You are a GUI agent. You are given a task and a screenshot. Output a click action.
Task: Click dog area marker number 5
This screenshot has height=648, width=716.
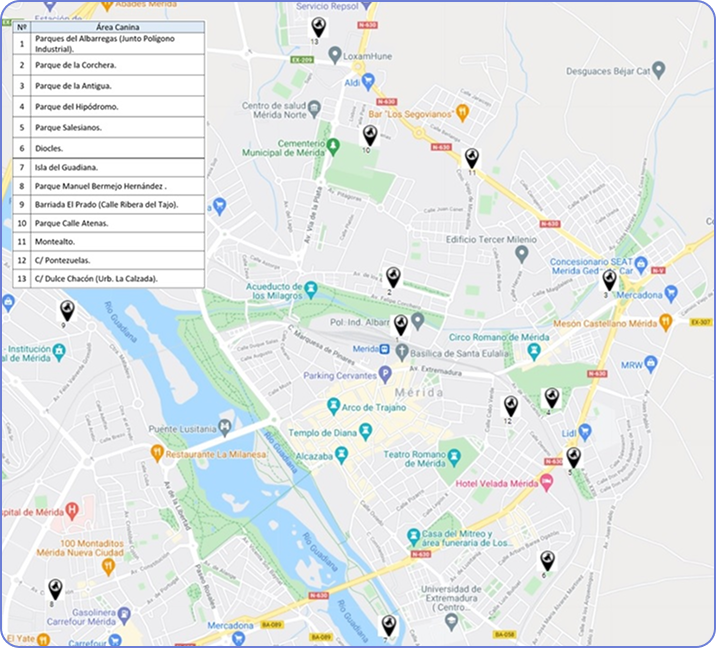point(574,458)
